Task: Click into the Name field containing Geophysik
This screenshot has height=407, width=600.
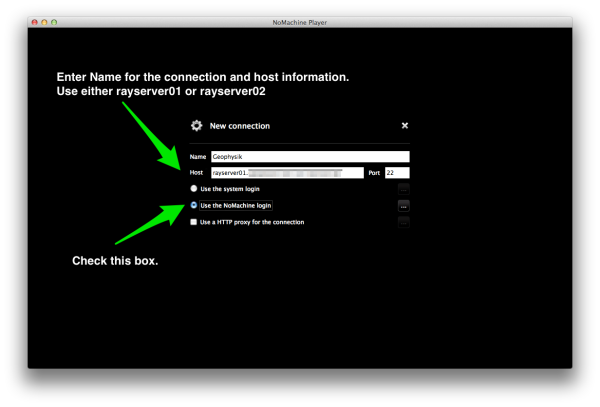Action: [309, 157]
